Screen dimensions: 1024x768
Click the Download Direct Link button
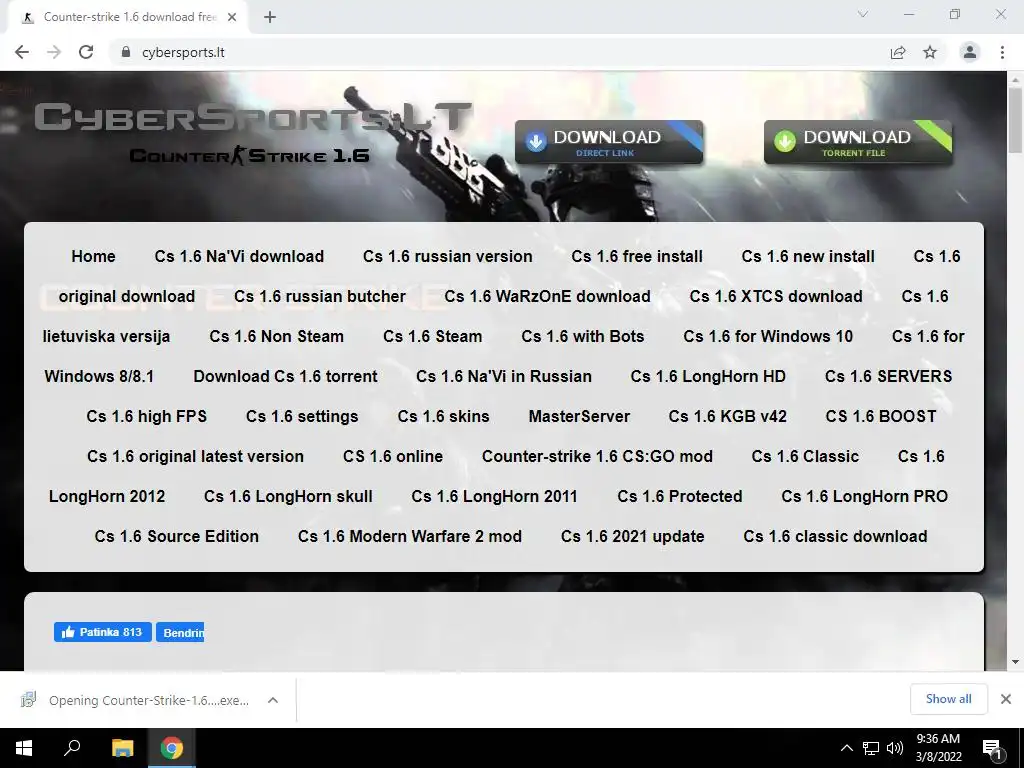pyautogui.click(x=609, y=142)
